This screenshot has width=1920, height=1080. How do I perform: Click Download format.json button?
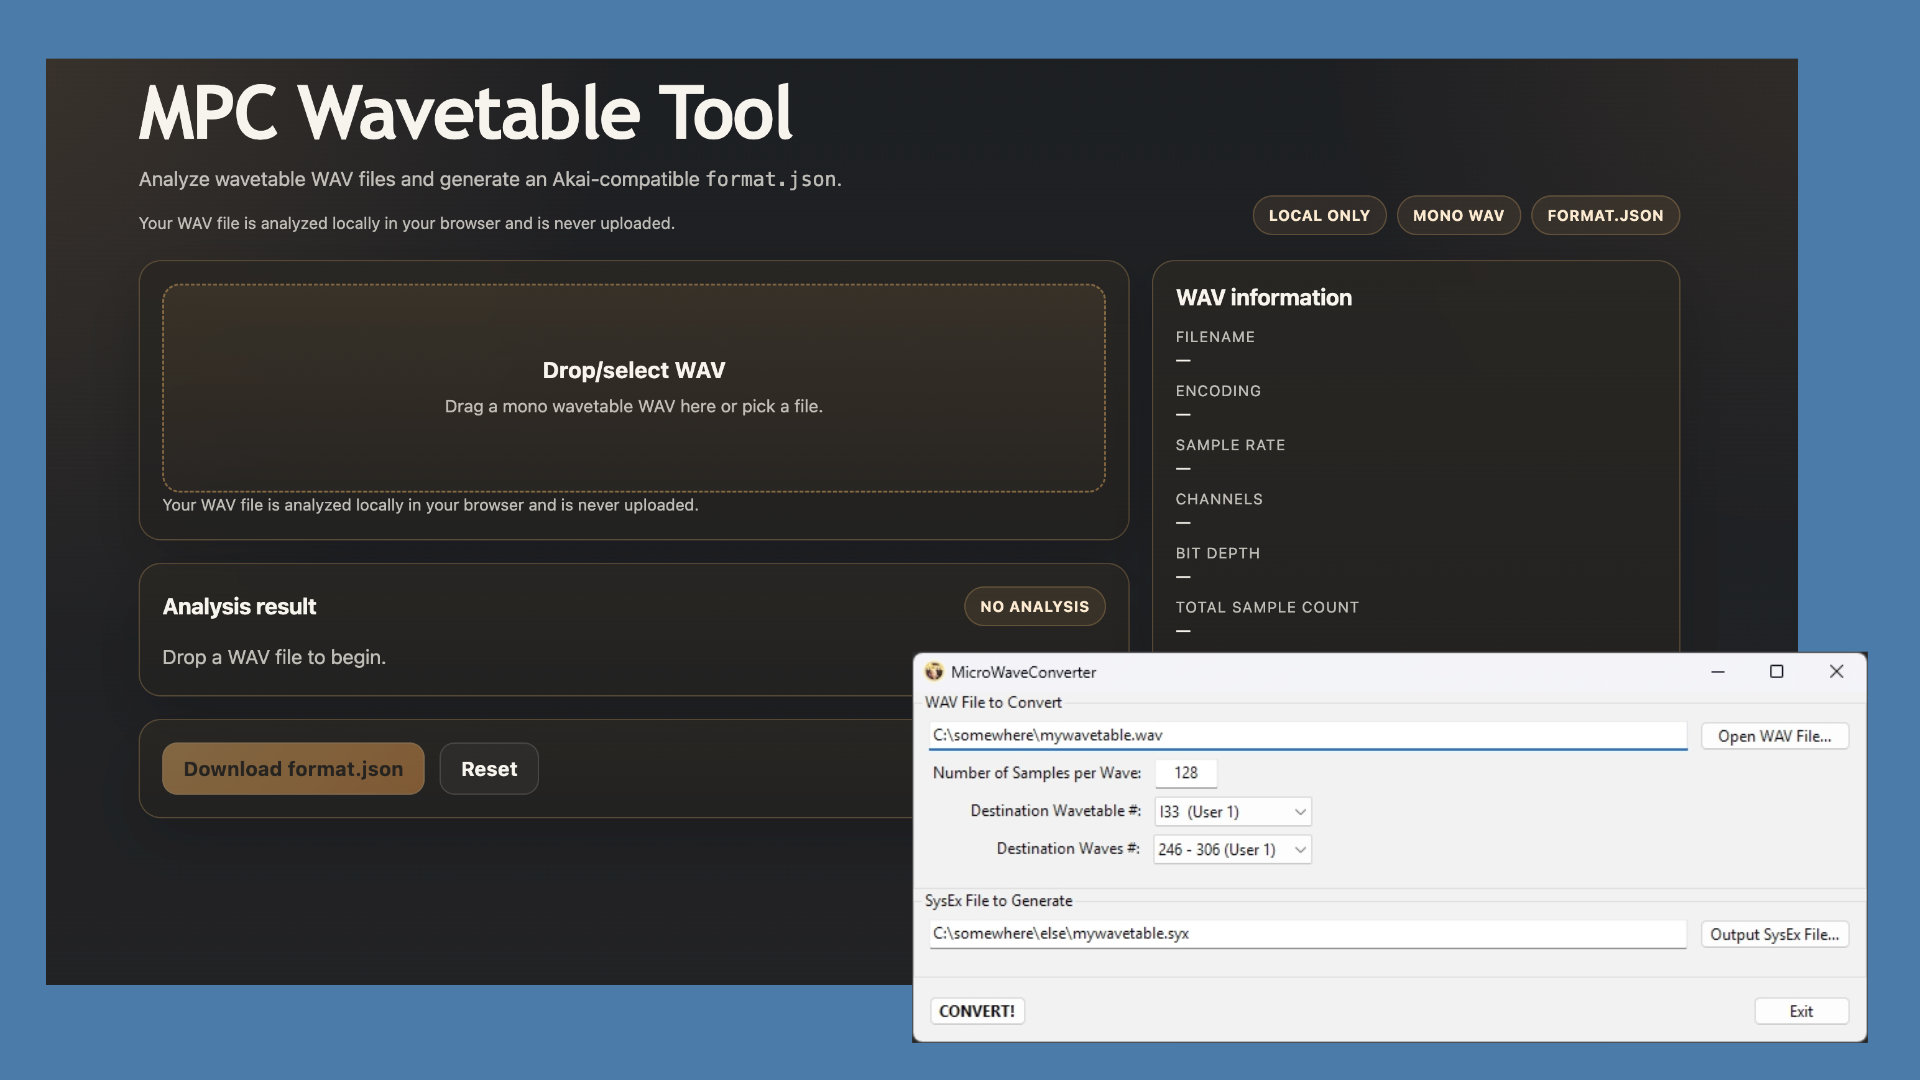(x=293, y=769)
